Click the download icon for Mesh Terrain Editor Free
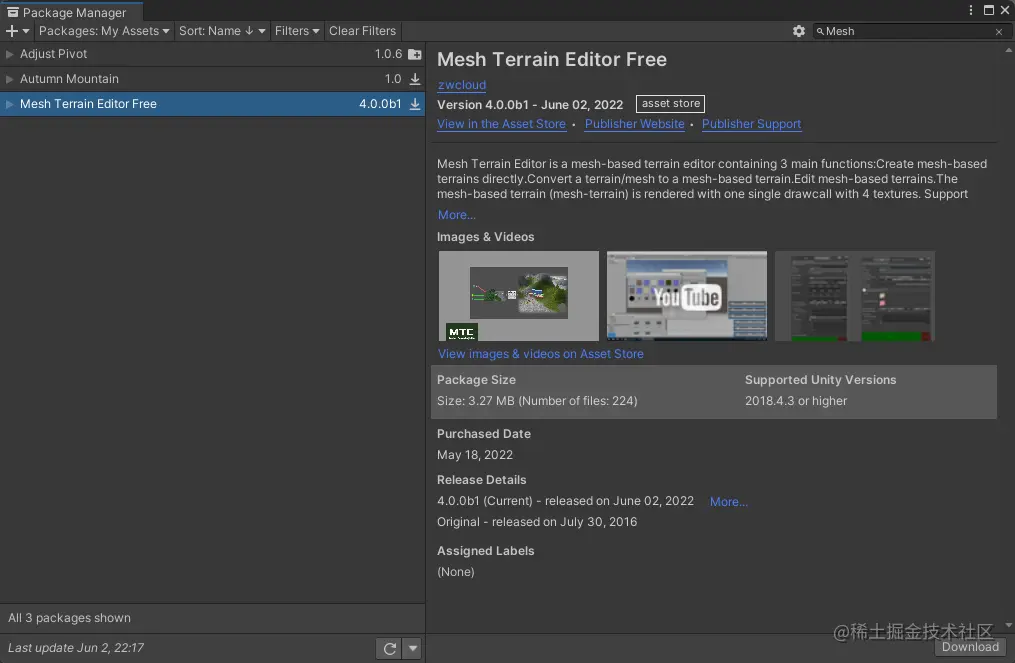Image resolution: width=1015 pixels, height=663 pixels. 415,104
